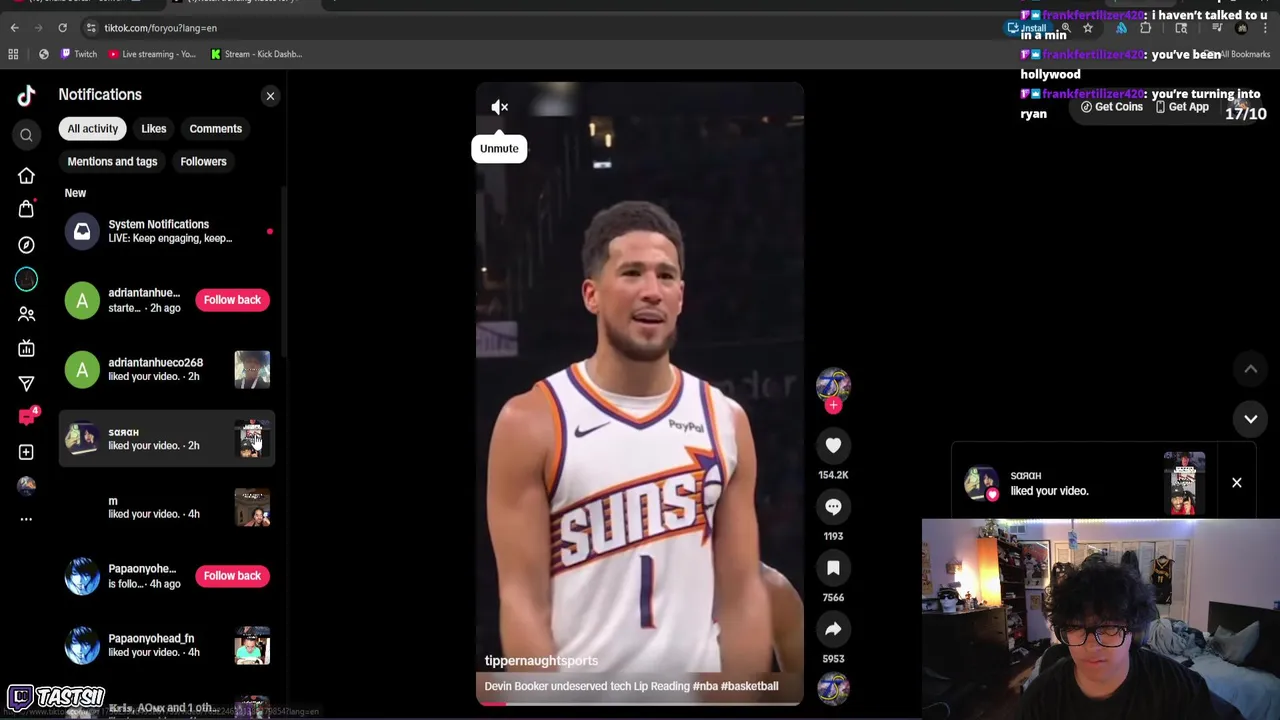Click the Get App button
The width and height of the screenshot is (1280, 720).
[x=1181, y=107]
